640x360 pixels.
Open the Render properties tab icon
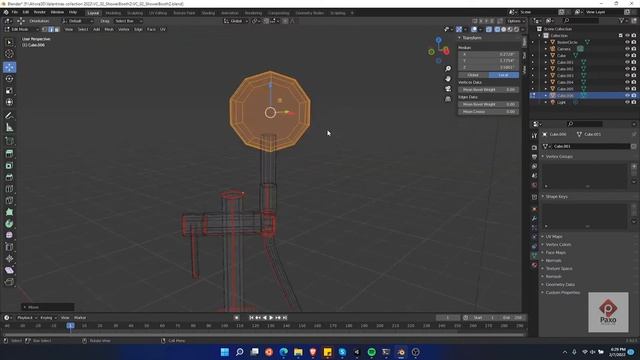[x=534, y=147]
